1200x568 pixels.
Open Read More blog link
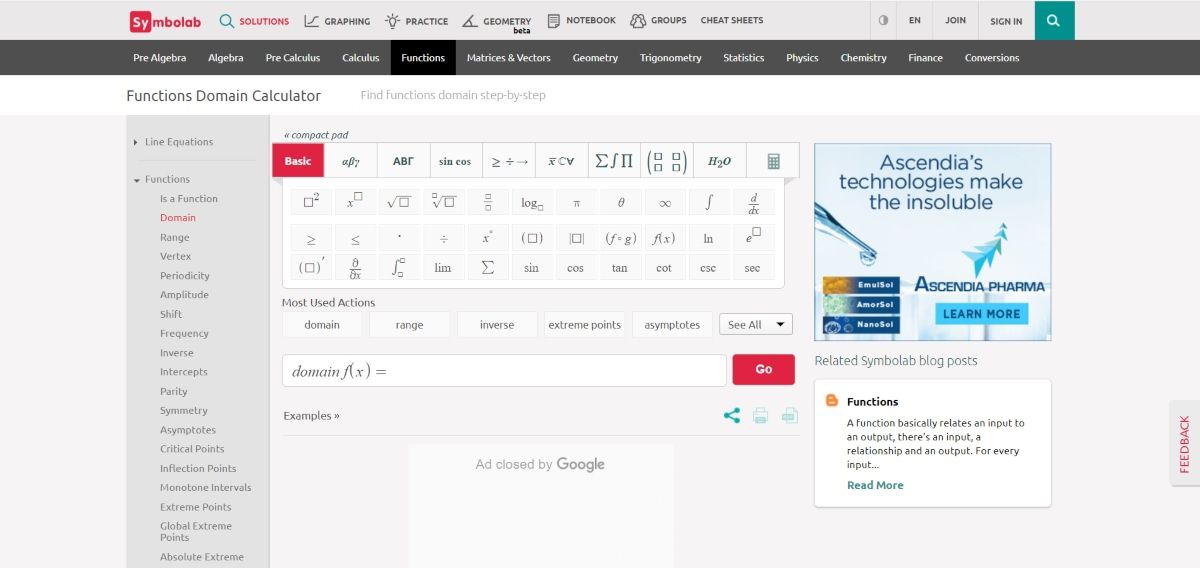tap(875, 485)
